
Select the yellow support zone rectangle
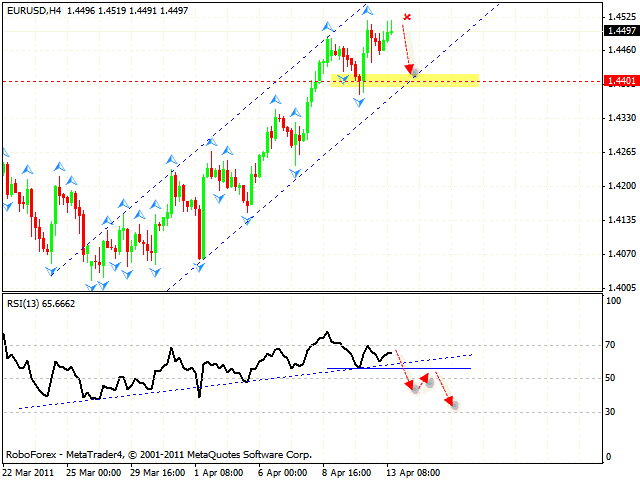[x=404, y=80]
